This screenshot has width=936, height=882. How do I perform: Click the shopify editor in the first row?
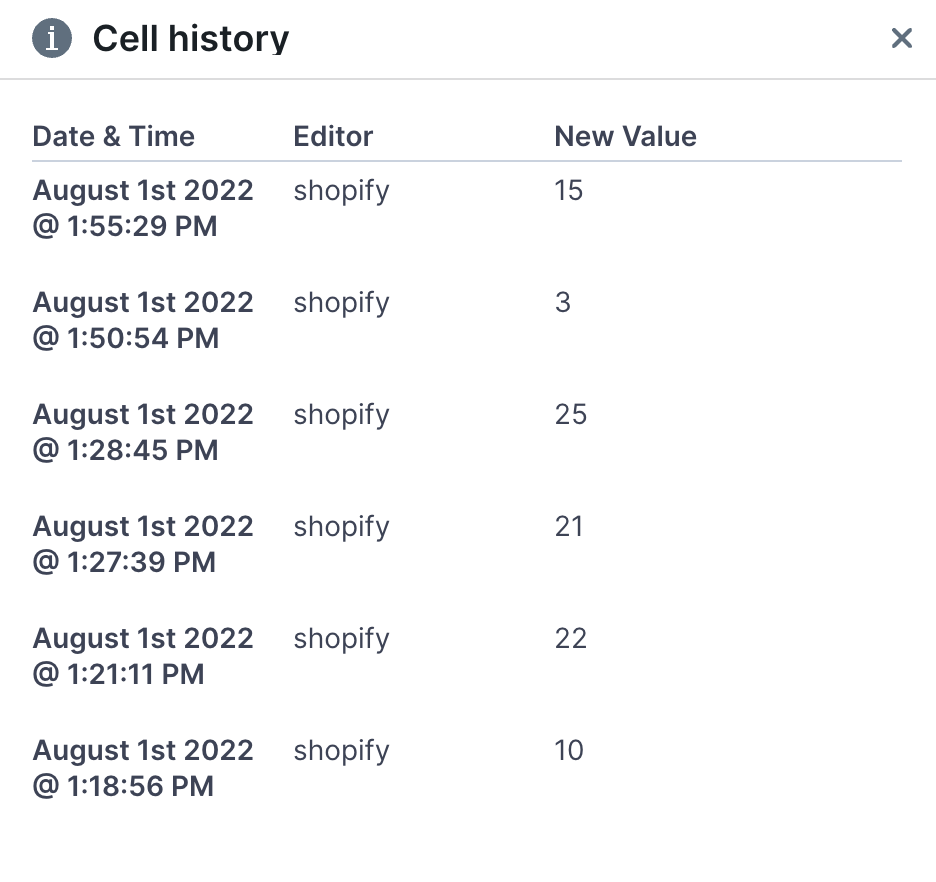[x=341, y=191]
